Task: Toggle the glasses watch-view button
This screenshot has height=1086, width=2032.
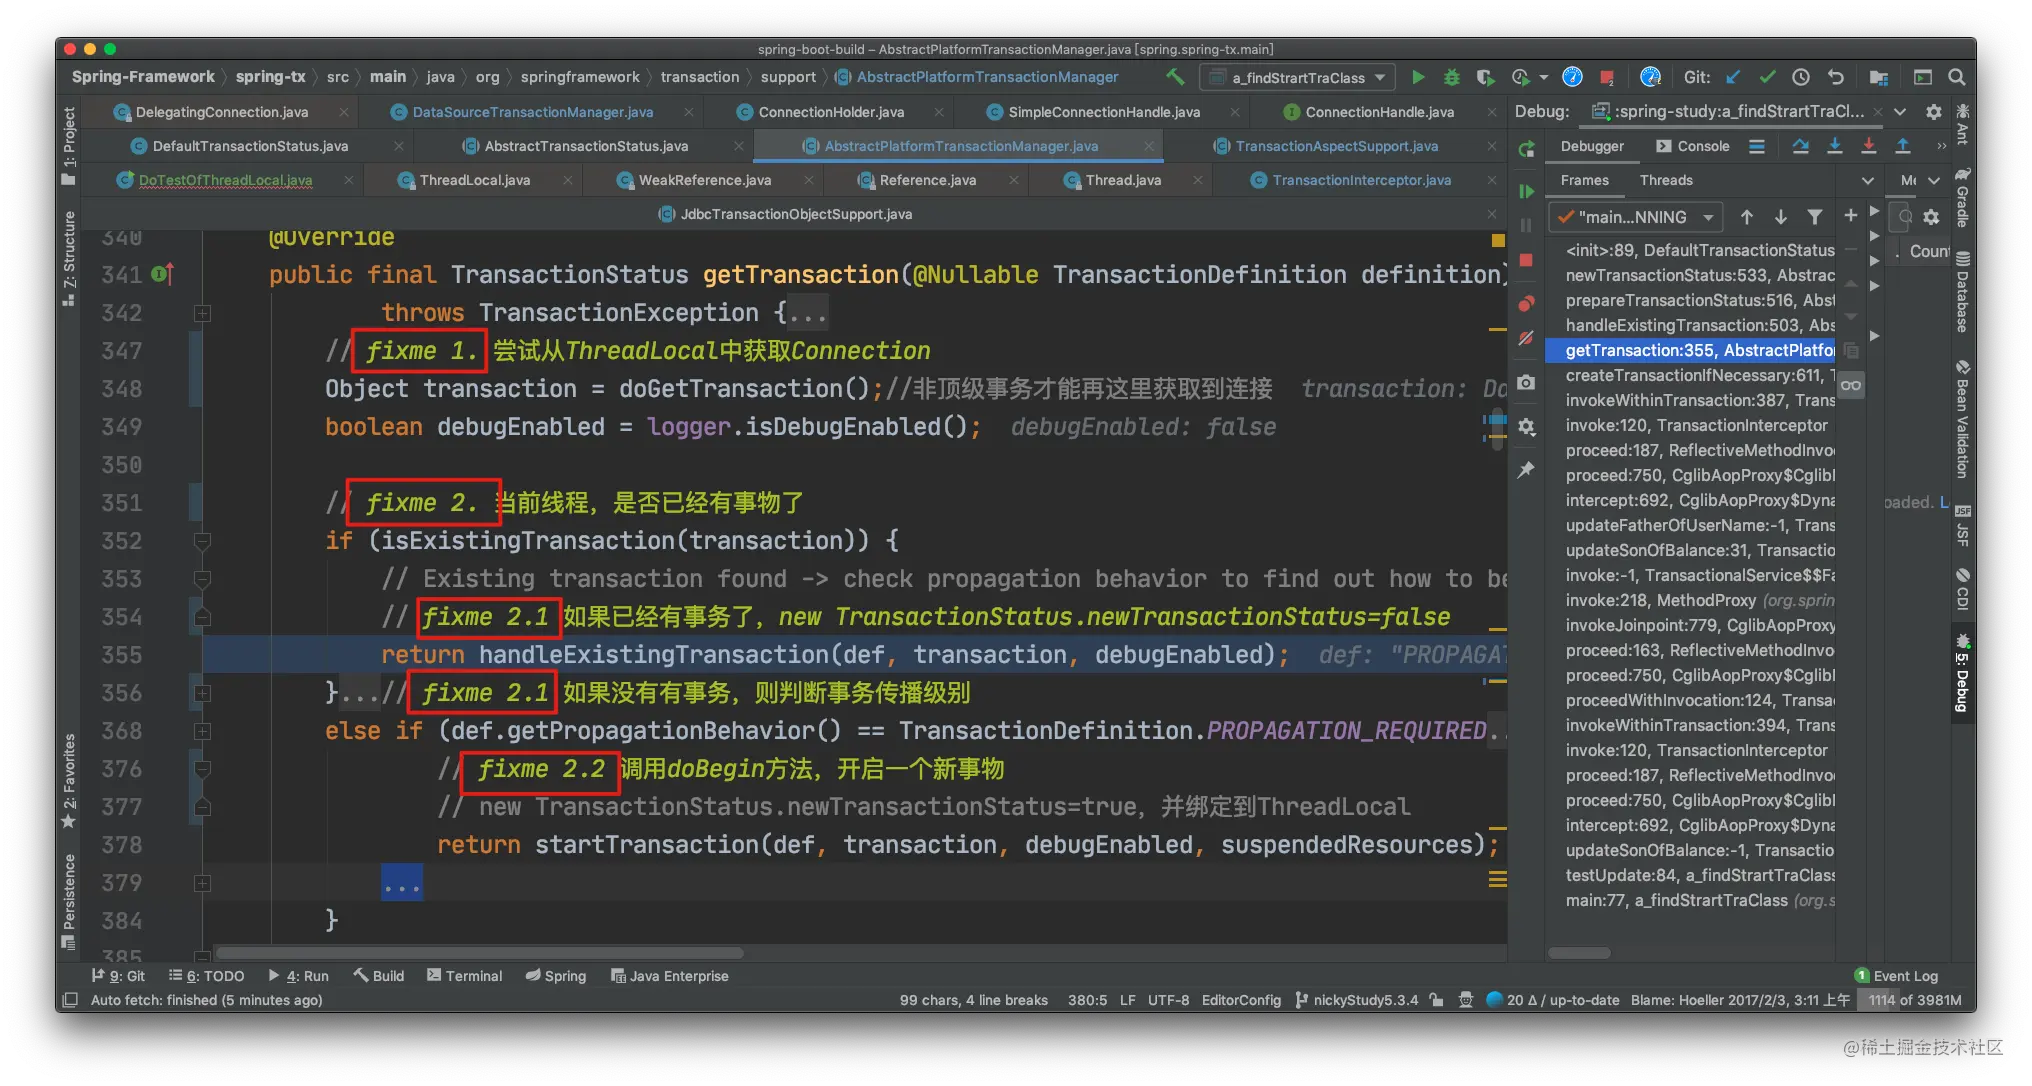Action: pos(1851,385)
